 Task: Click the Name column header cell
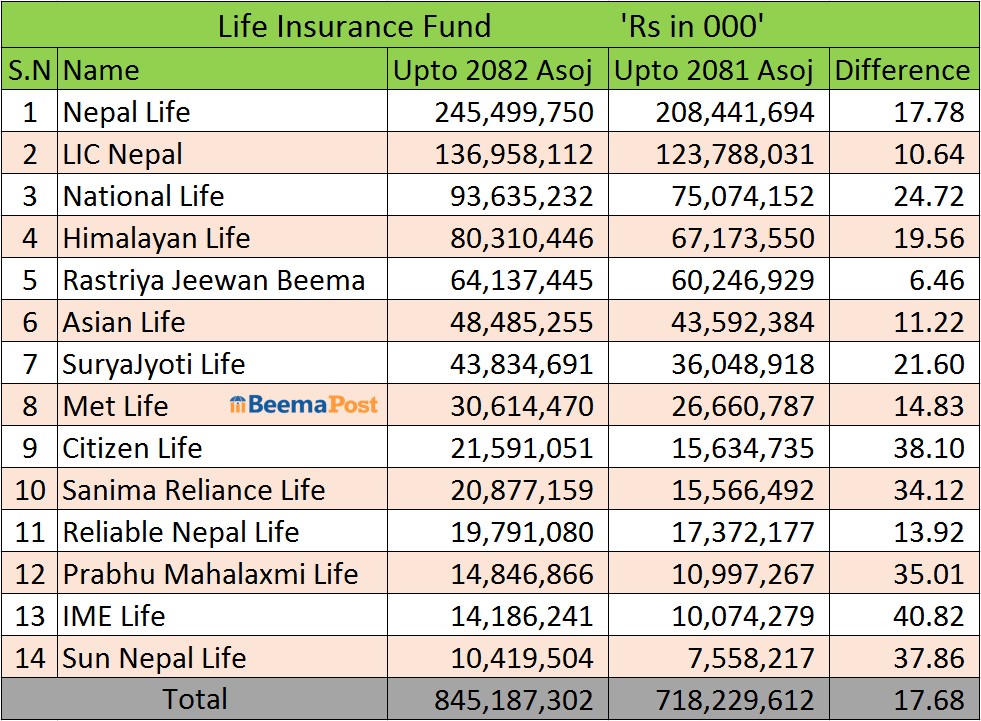222,70
